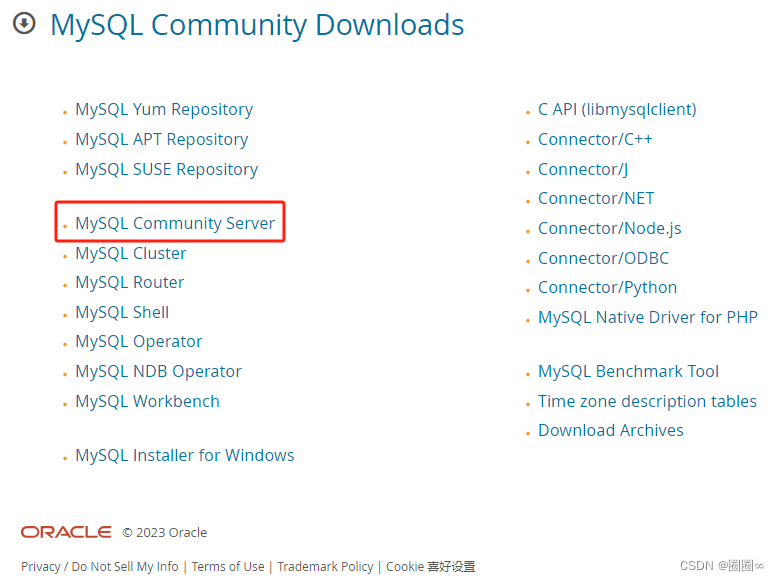Open the MySQL Shell link
The width and height of the screenshot is (779, 581).
pos(122,312)
